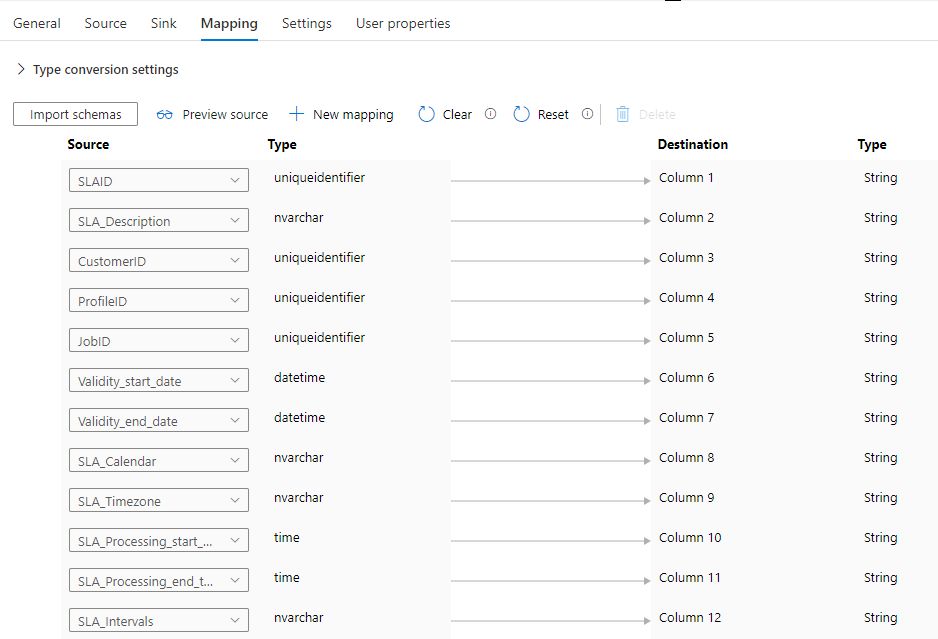Open the SLA_Timezone source dropdown
The image size is (938, 639).
click(159, 500)
